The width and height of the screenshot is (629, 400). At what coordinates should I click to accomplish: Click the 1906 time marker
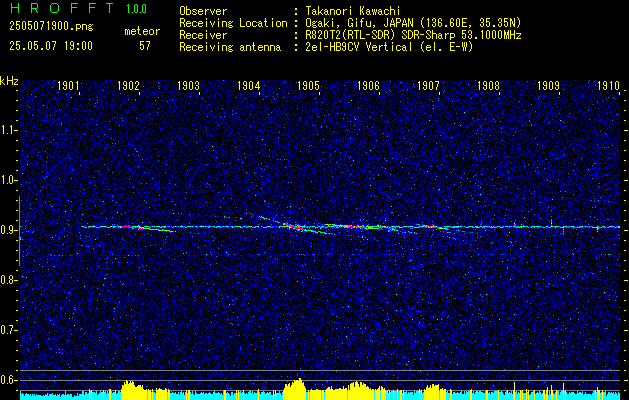[369, 86]
